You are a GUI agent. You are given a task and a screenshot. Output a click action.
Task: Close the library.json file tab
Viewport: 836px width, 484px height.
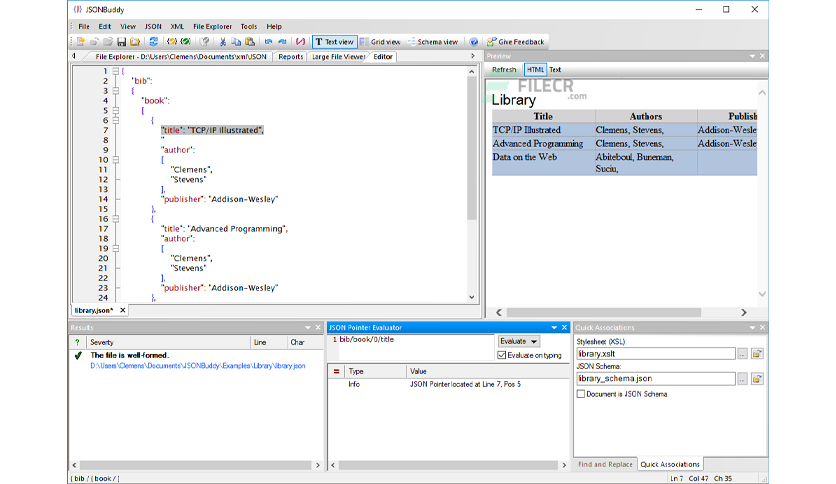[x=123, y=310]
